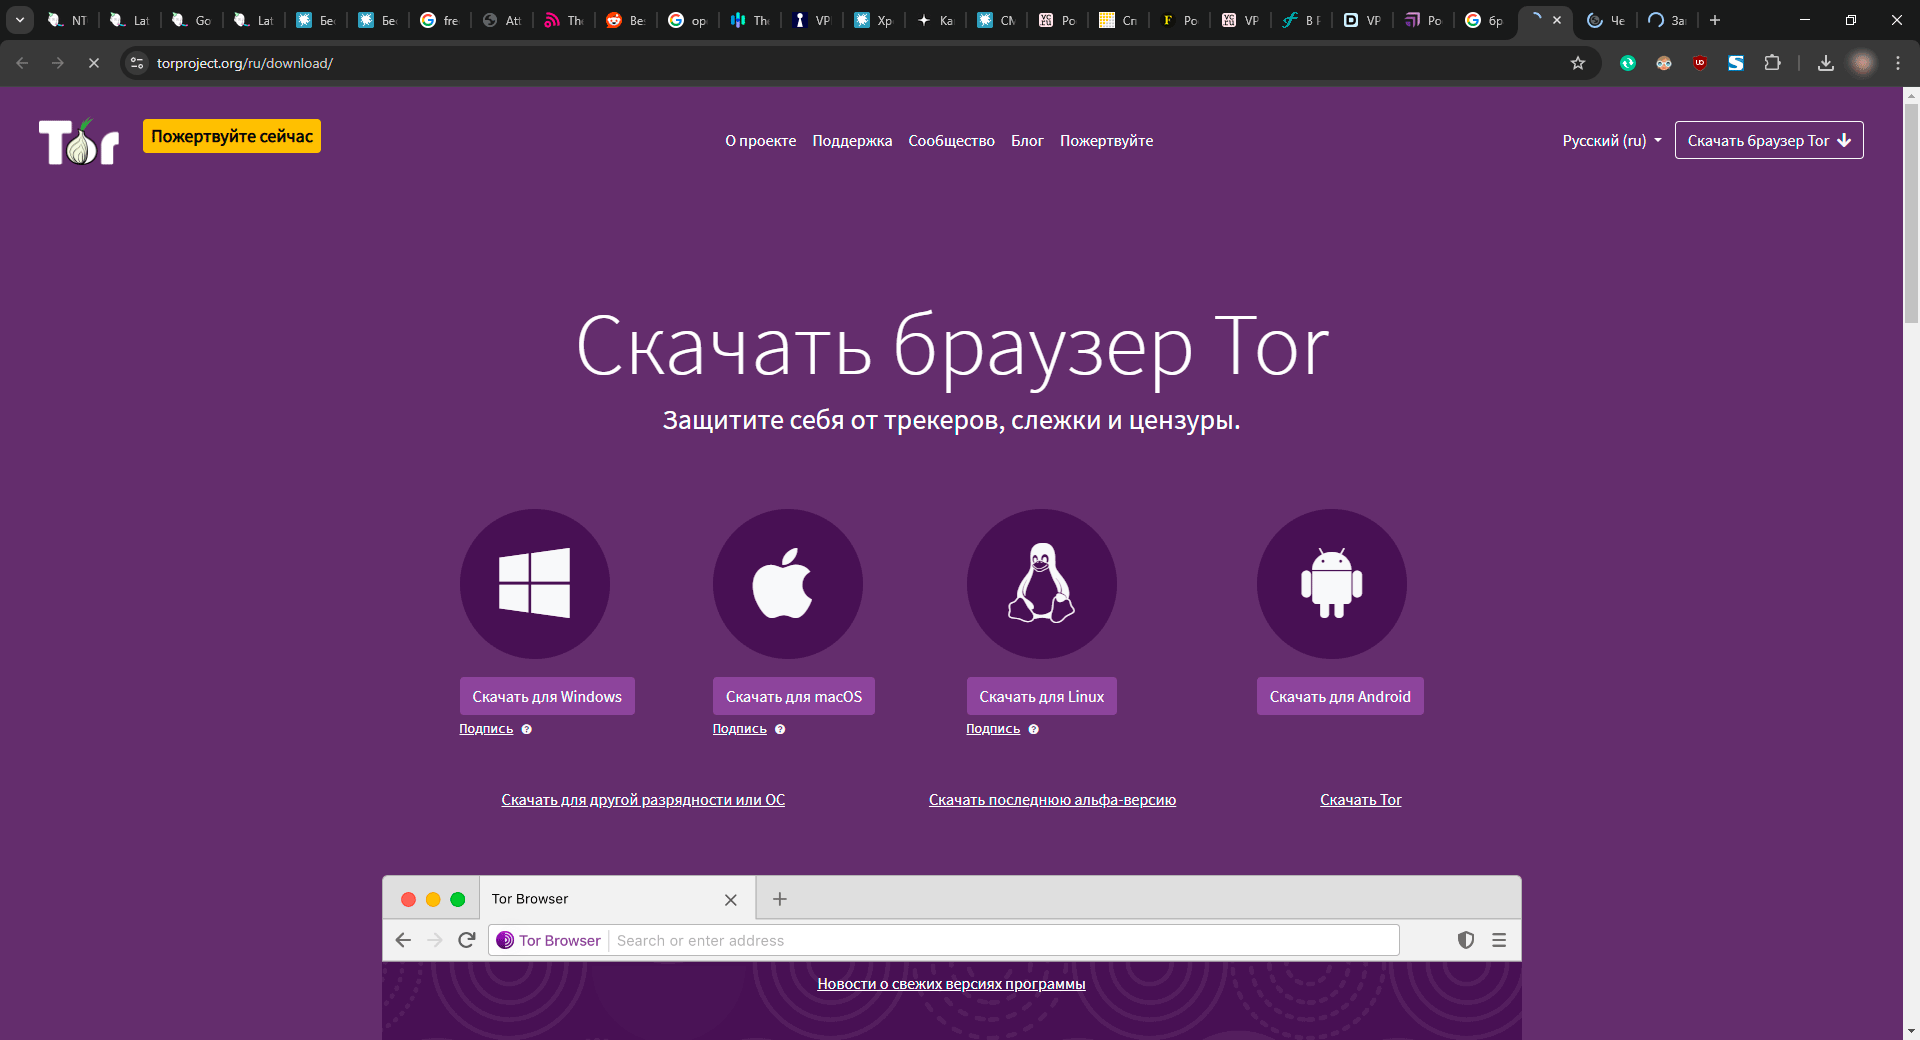Stop loading the page

tap(94, 63)
